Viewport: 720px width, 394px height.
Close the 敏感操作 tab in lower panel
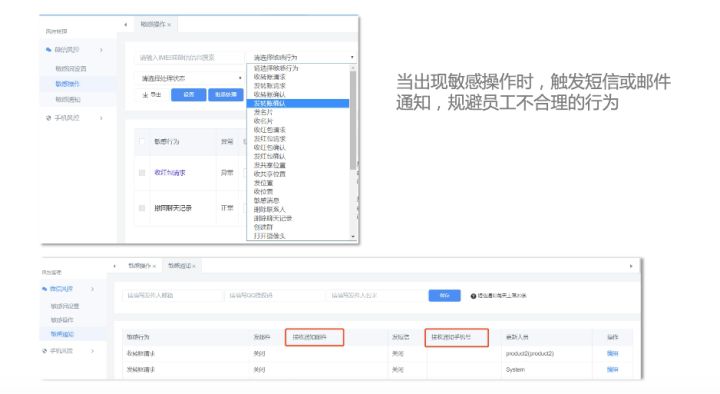155,266
